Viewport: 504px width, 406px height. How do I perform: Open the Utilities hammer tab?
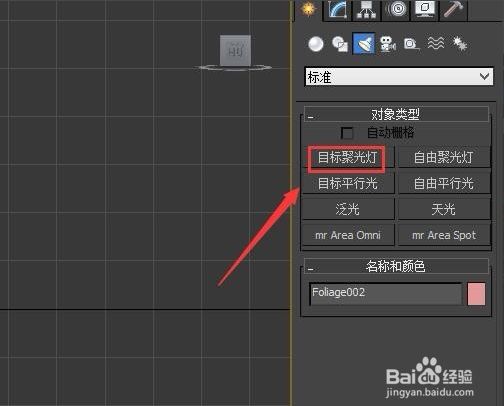click(x=453, y=10)
